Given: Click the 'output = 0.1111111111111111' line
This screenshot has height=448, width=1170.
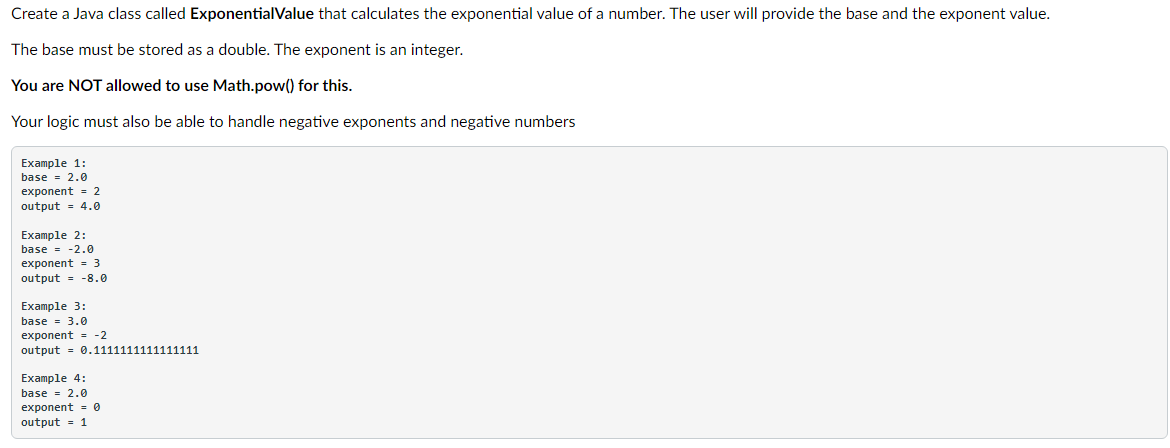Looking at the screenshot, I should tap(110, 350).
